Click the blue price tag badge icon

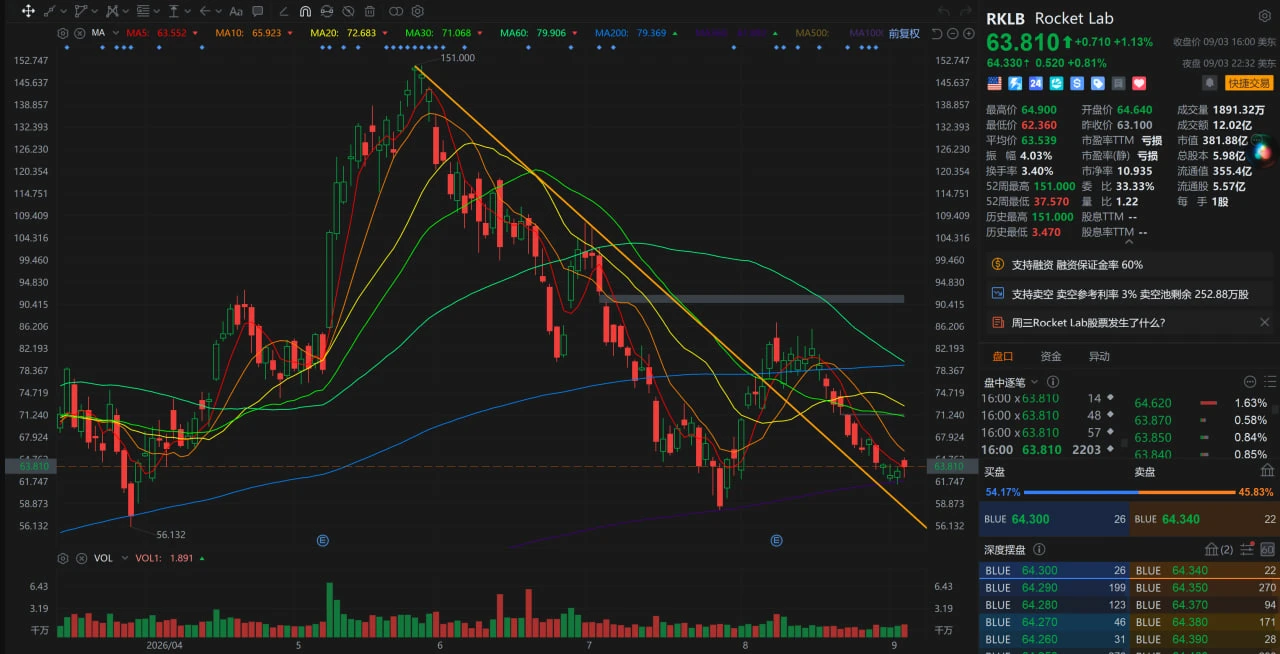[x=1098, y=83]
